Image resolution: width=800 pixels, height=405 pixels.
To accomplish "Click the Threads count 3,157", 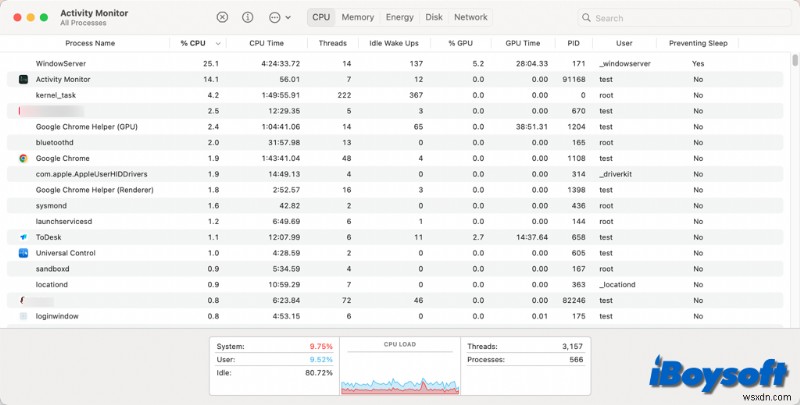I will [x=572, y=347].
